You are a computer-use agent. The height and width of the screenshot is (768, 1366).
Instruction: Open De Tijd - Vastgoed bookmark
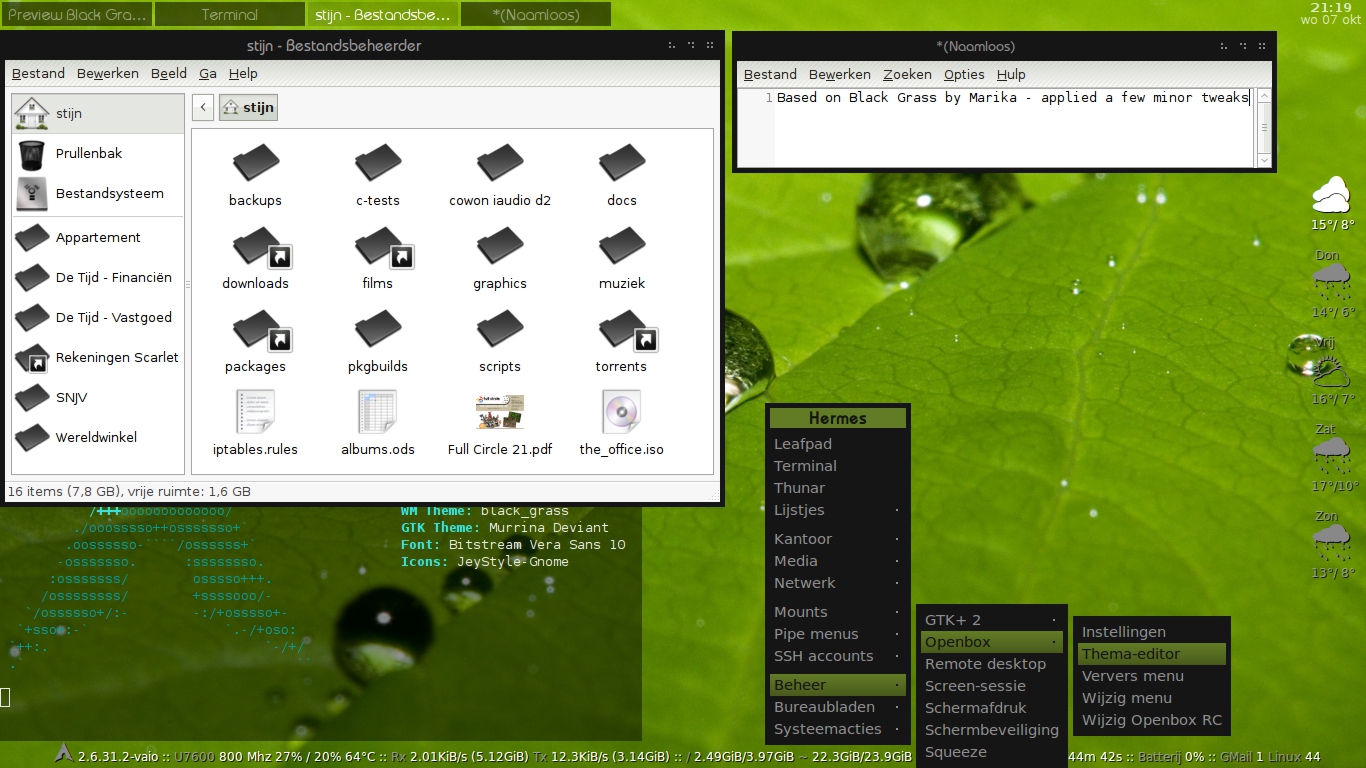(98, 318)
